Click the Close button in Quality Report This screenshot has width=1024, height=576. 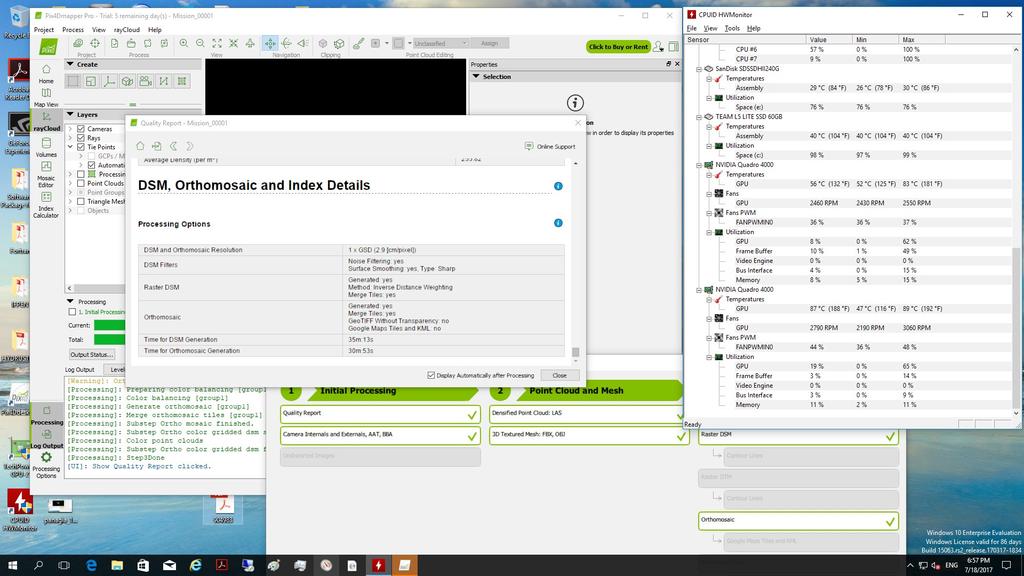560,376
